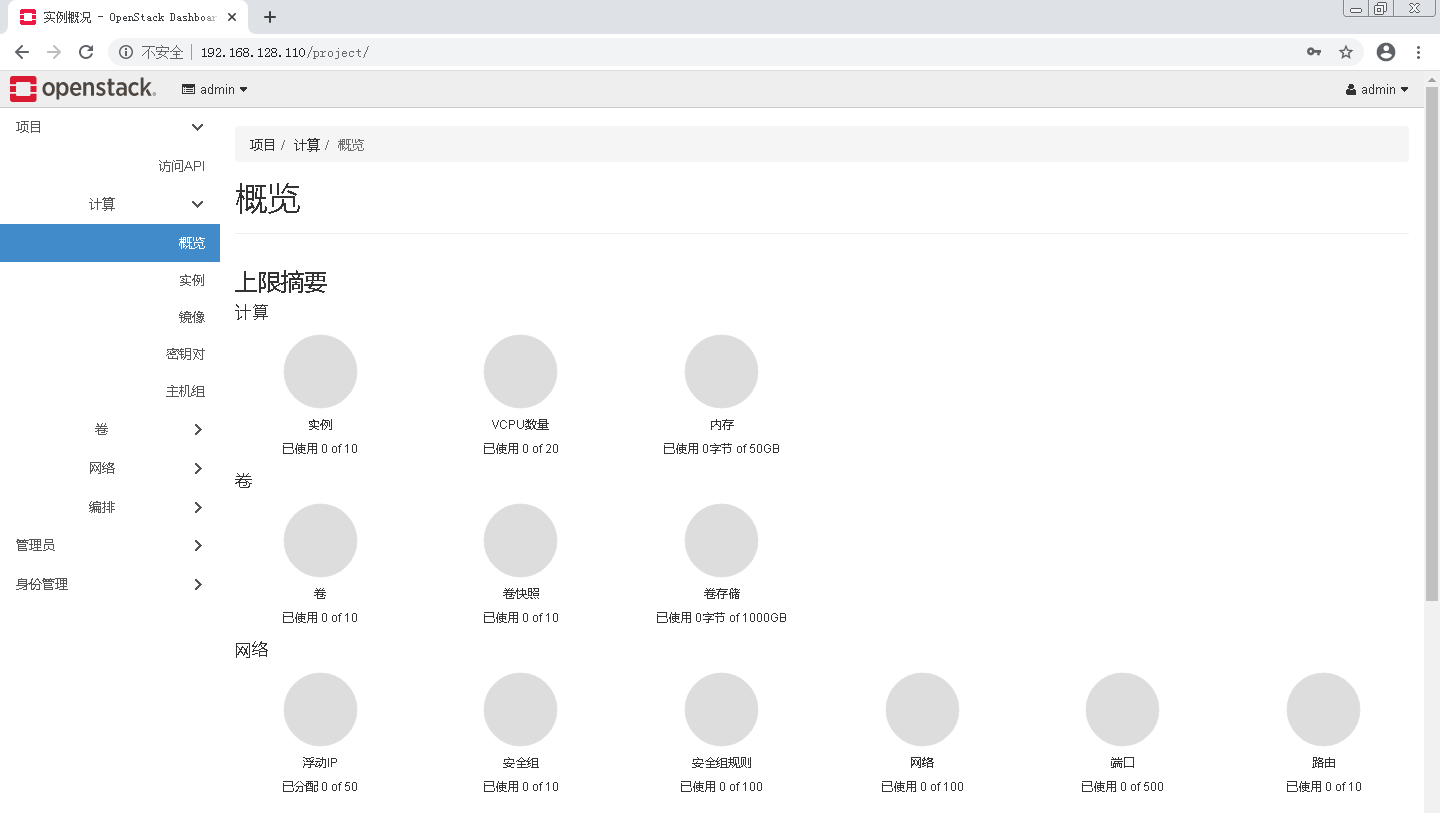This screenshot has width=1440, height=813.
Task: Click the VCPU数量 usage pie chart
Action: click(520, 371)
